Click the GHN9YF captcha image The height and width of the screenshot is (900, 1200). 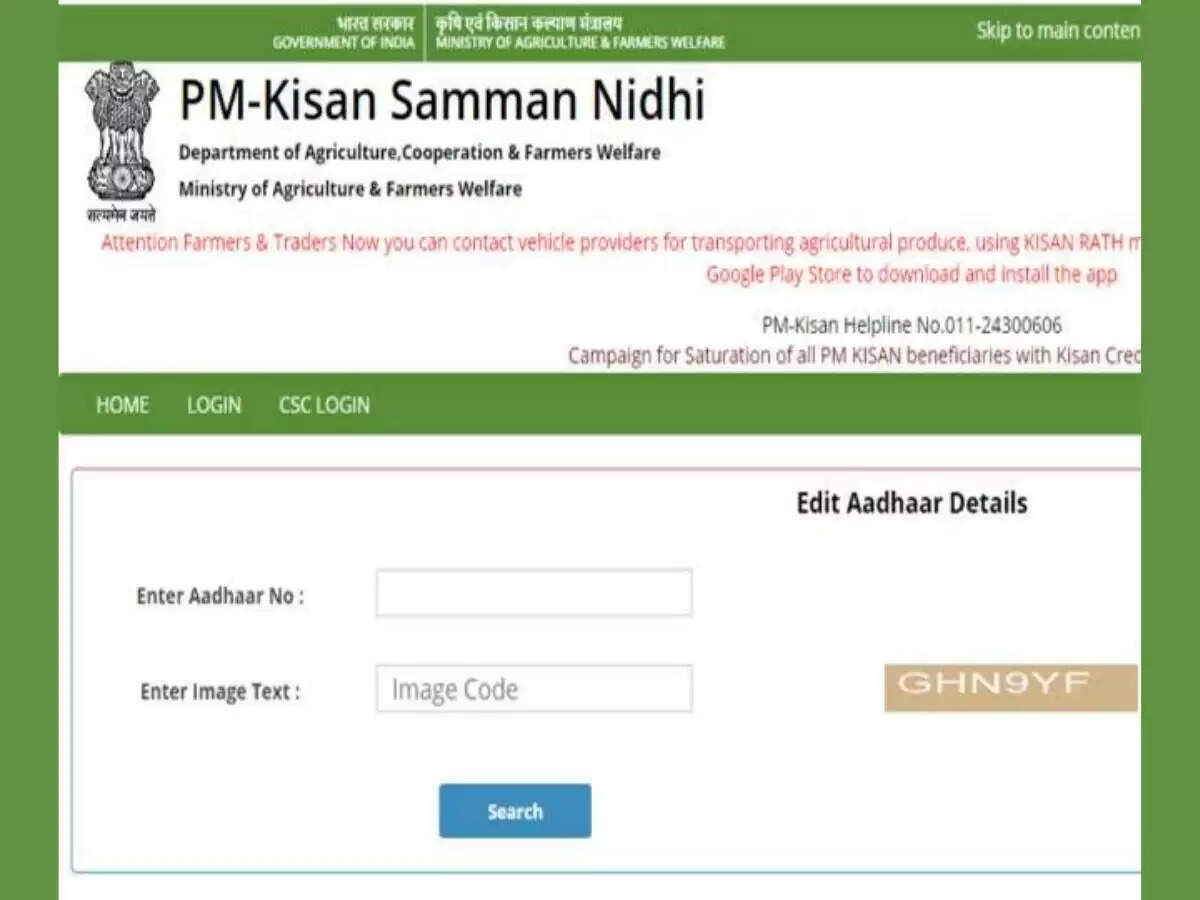pos(1011,688)
